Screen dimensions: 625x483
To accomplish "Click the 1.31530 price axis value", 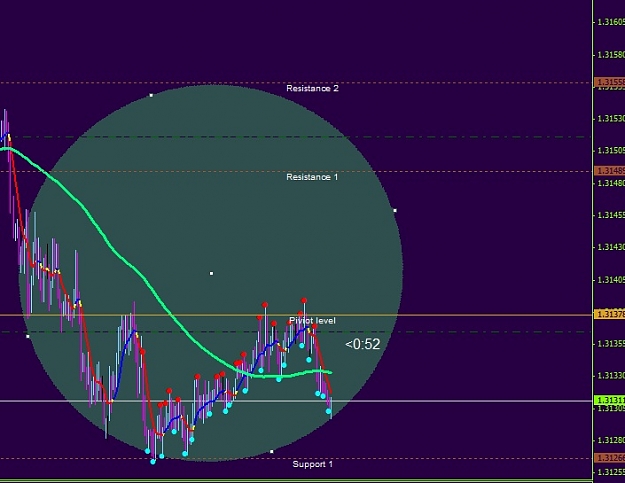I will tap(611, 119).
